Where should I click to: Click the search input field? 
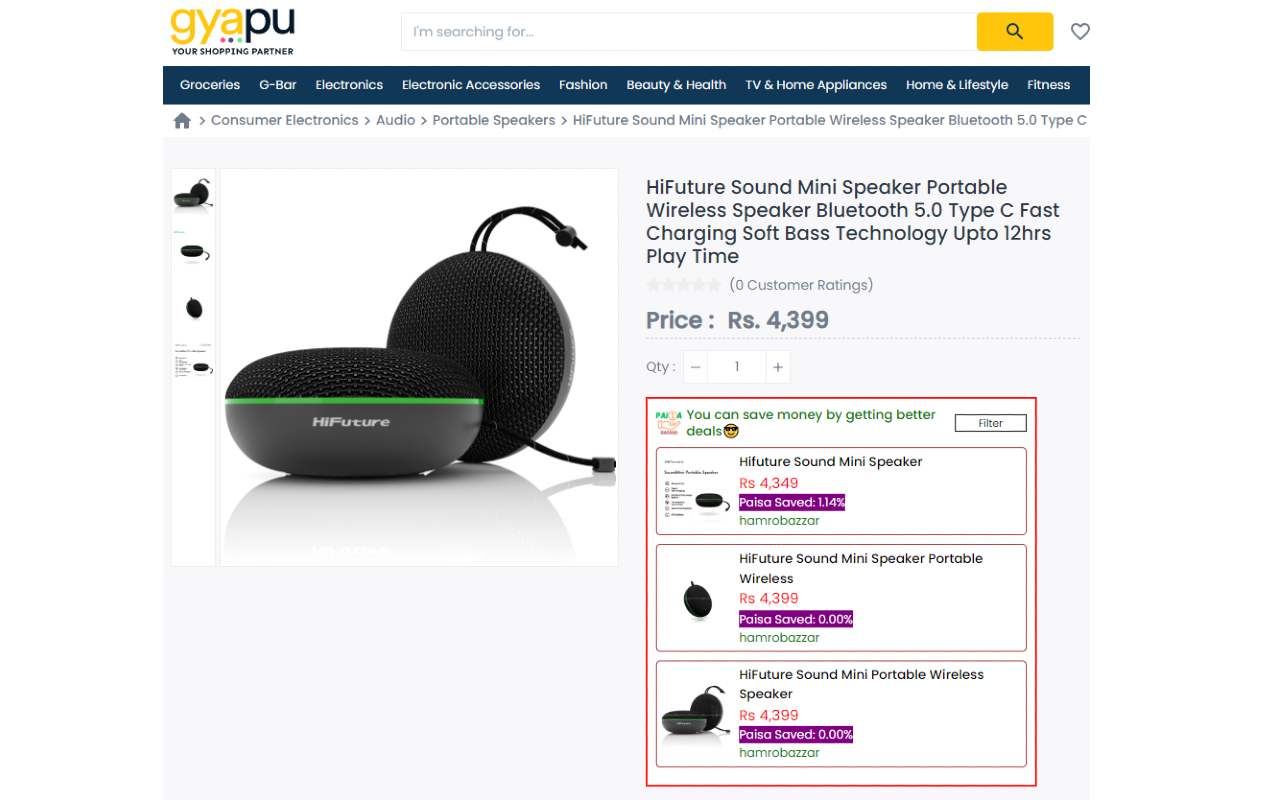pyautogui.click(x=689, y=31)
